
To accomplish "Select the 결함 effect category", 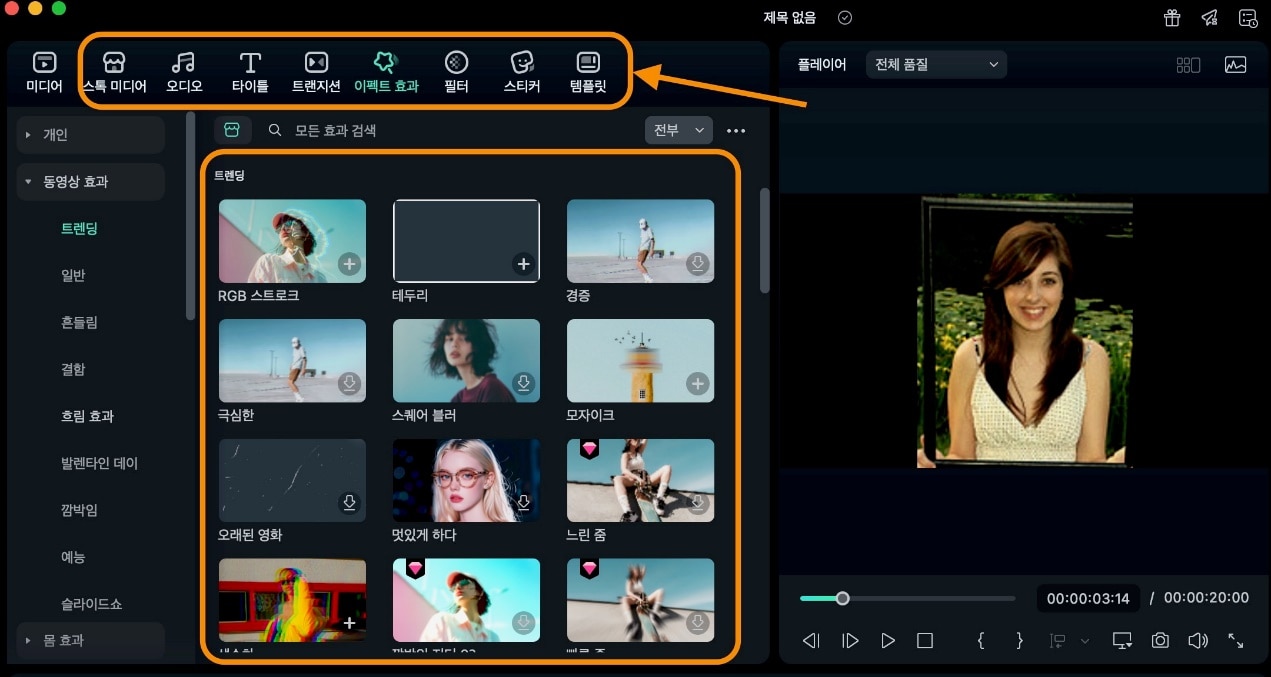I will [x=73, y=369].
